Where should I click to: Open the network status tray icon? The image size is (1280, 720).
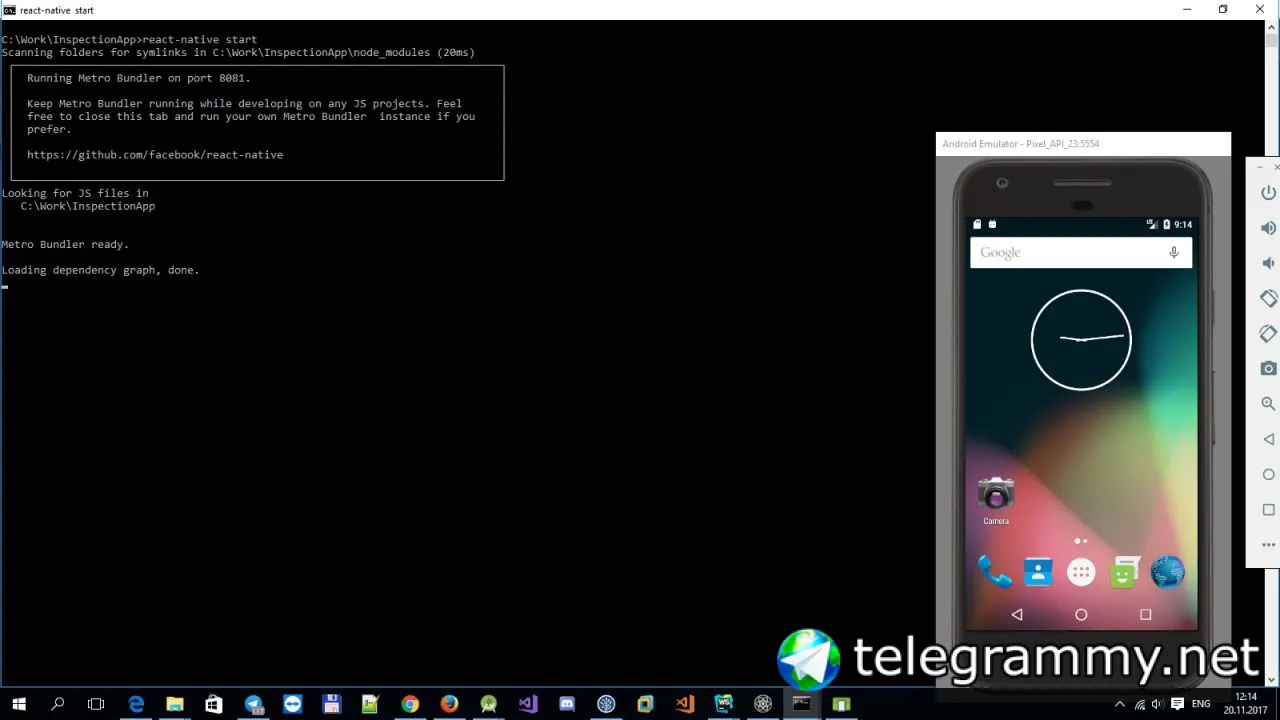pos(1139,705)
